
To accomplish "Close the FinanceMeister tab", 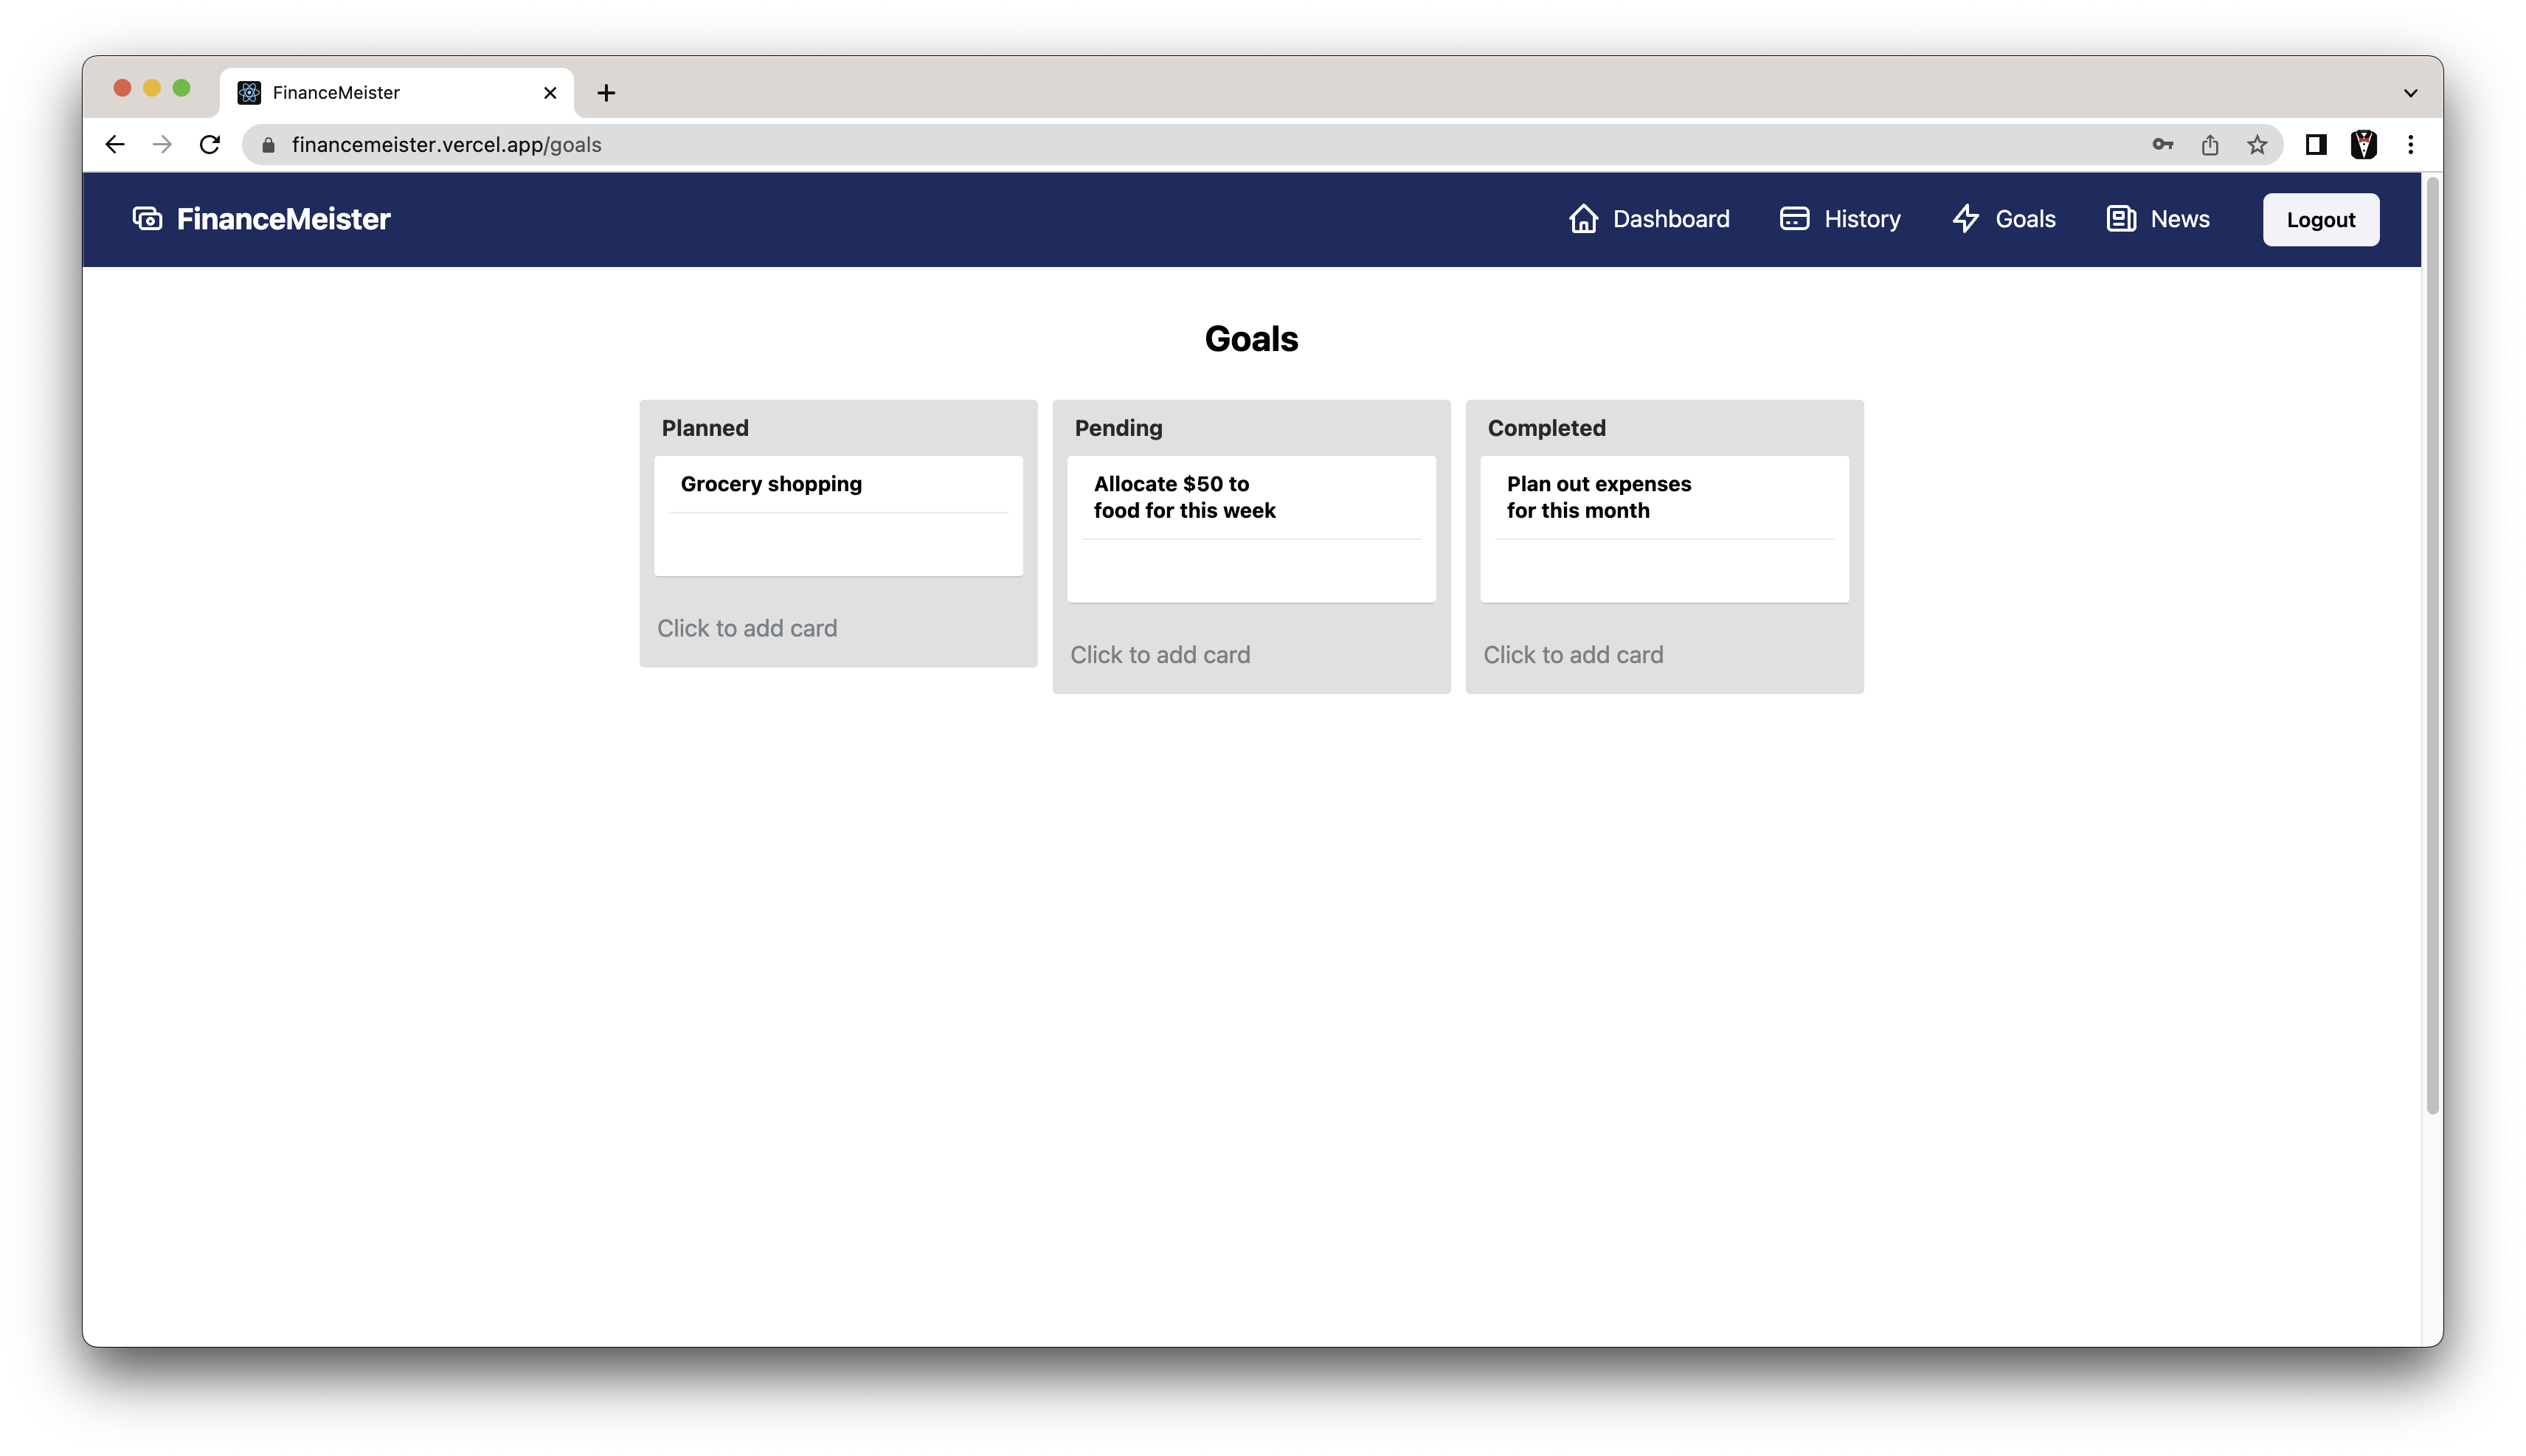I will pos(550,93).
